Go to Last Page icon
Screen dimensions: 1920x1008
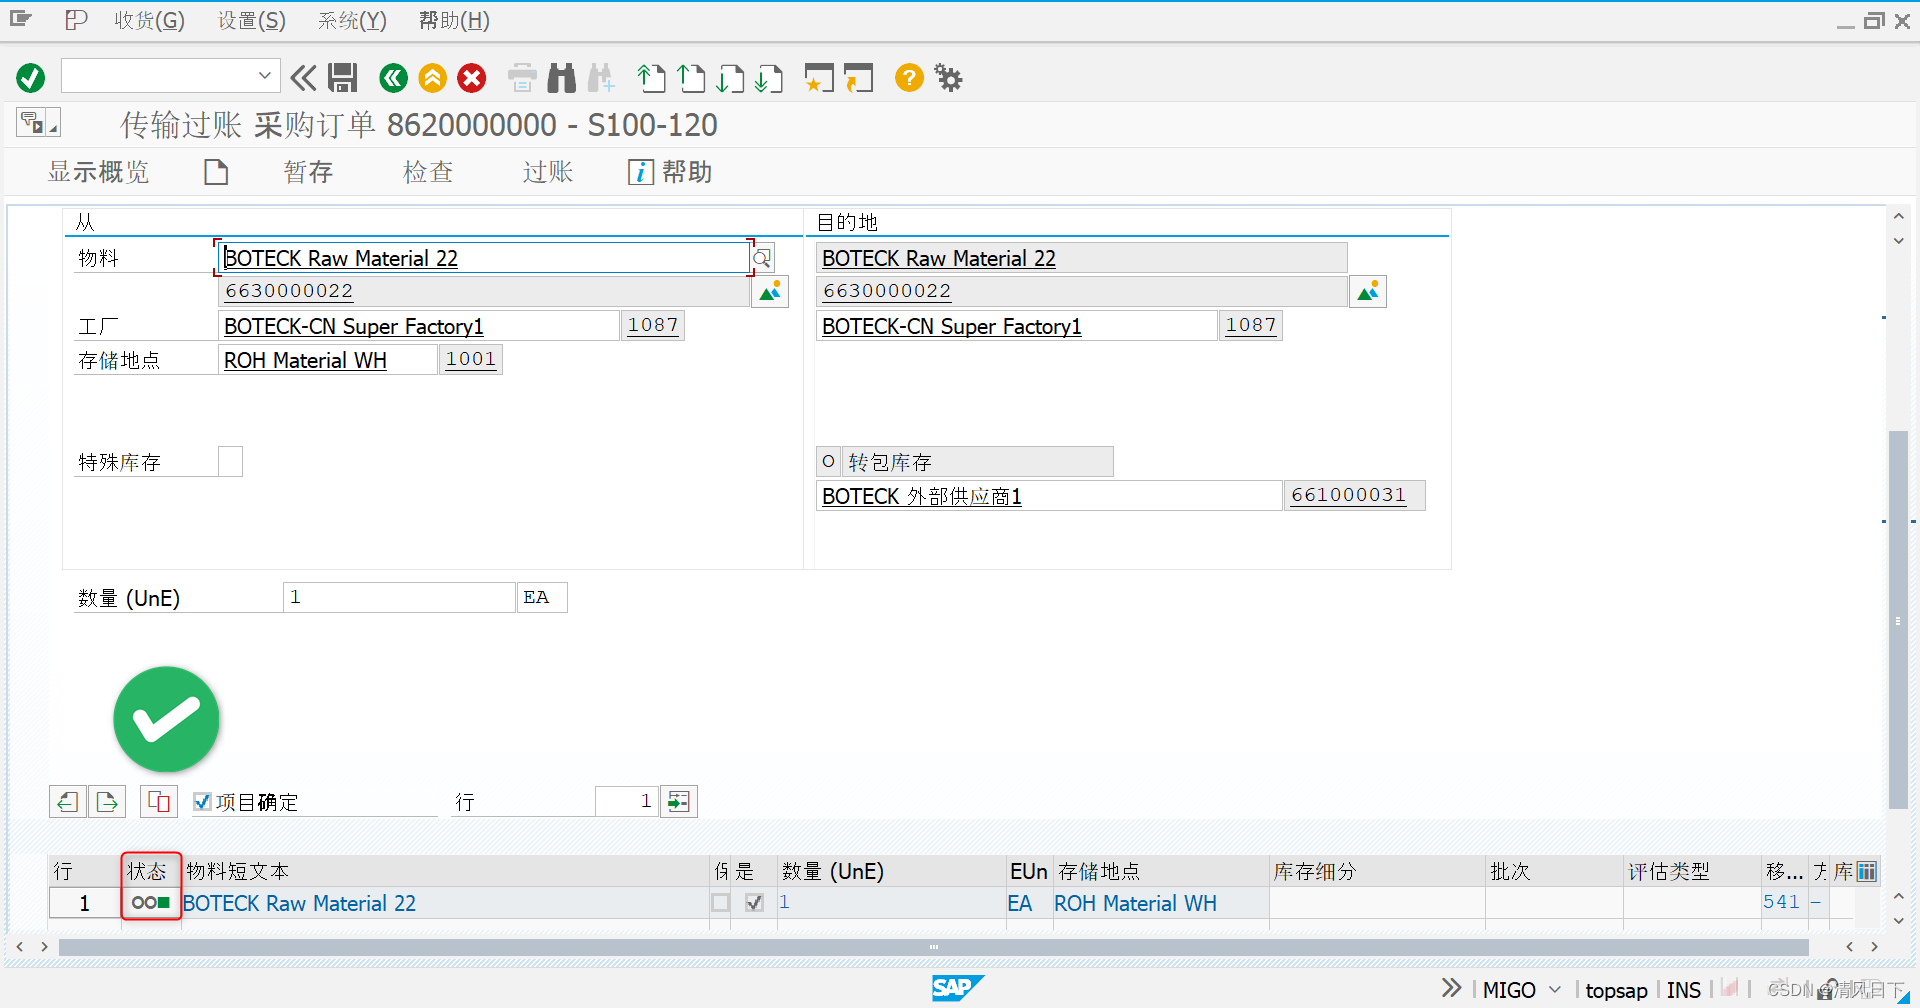pos(769,78)
